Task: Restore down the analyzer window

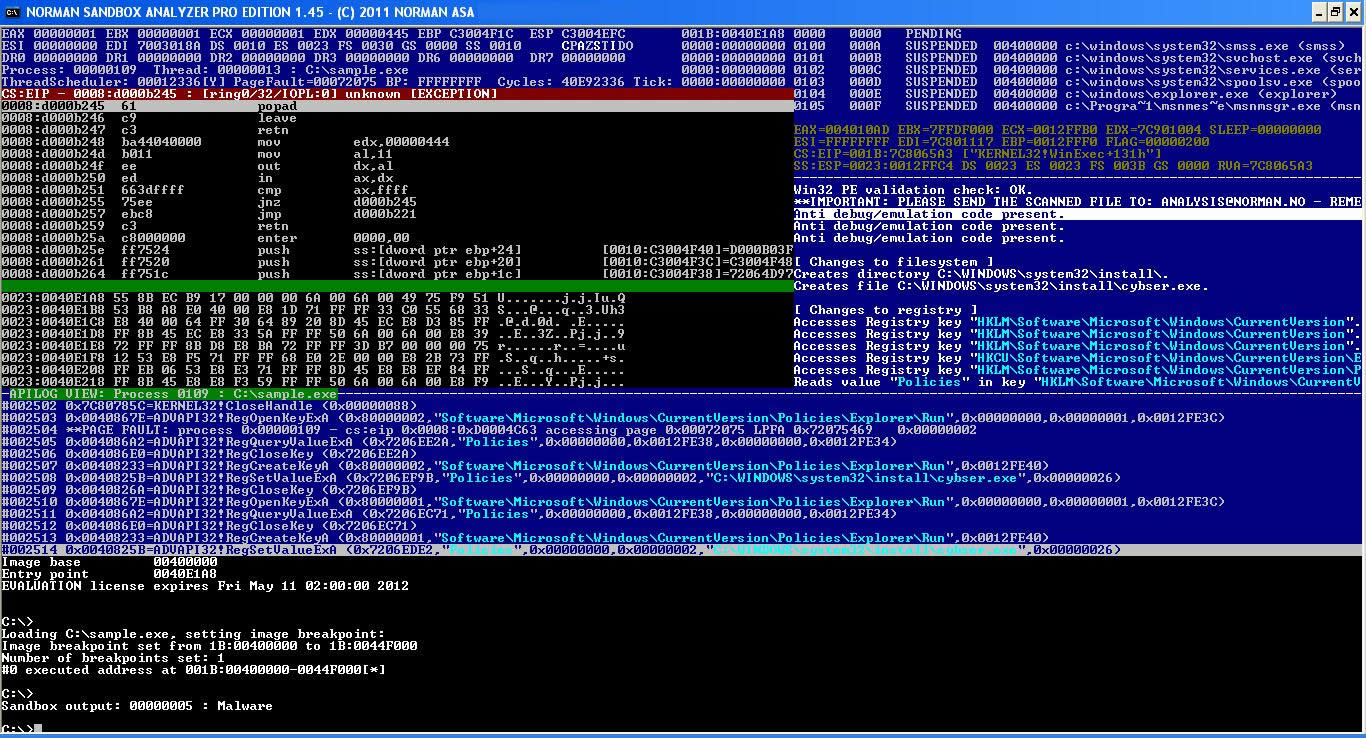Action: tap(1334, 12)
